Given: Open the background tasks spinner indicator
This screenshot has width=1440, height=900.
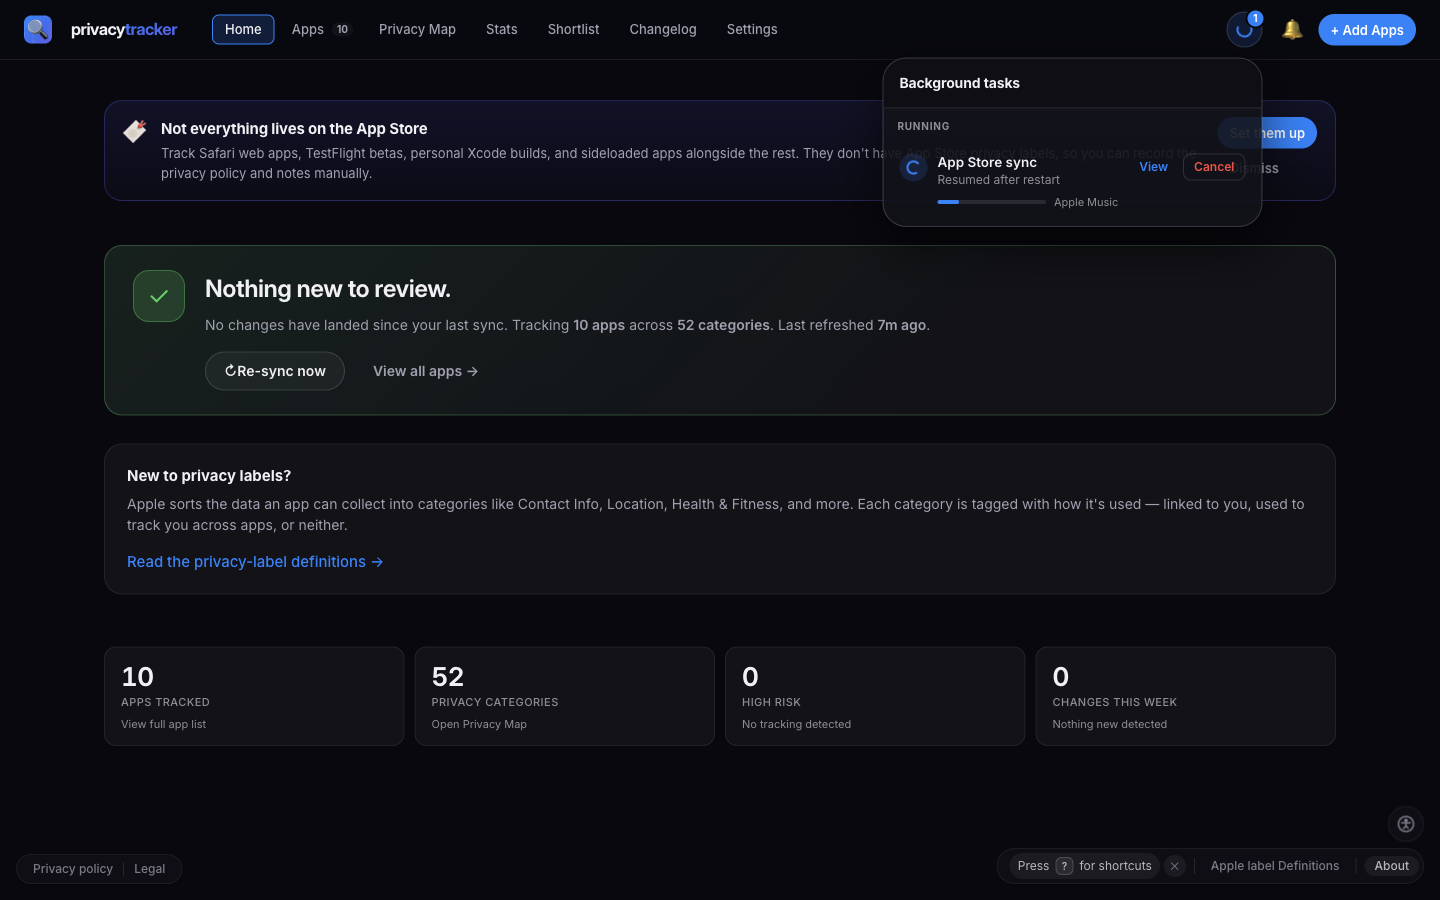Looking at the screenshot, I should coord(1244,30).
